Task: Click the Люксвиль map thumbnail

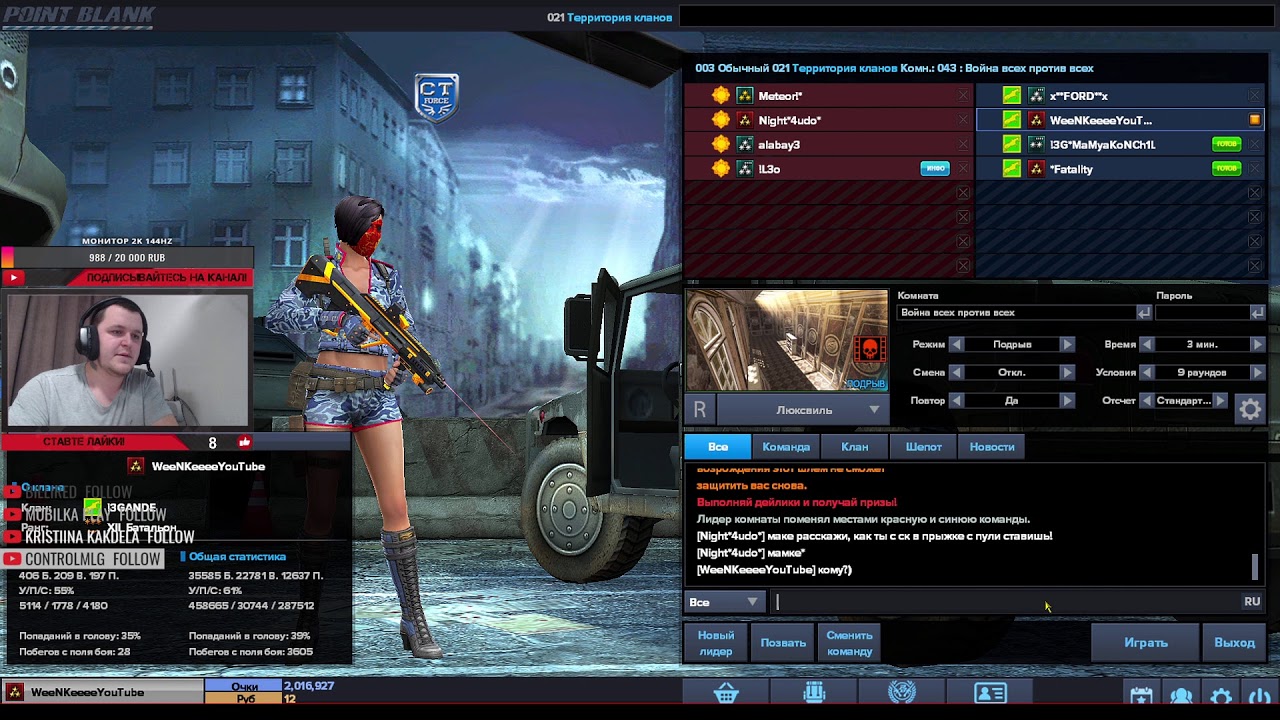Action: tap(787, 341)
